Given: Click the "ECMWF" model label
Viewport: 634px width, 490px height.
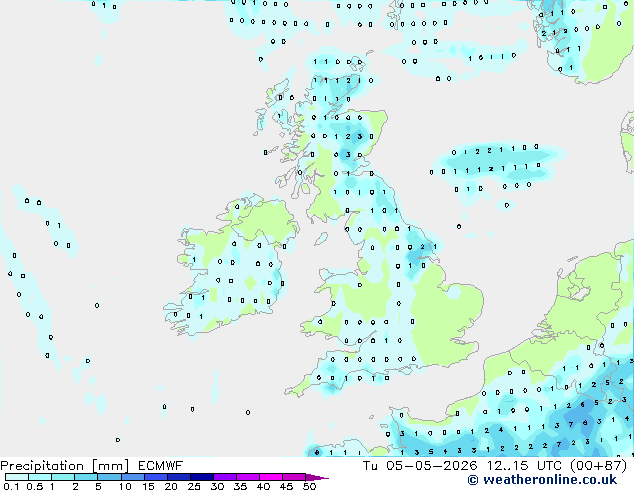Looking at the screenshot, I should tap(161, 466).
